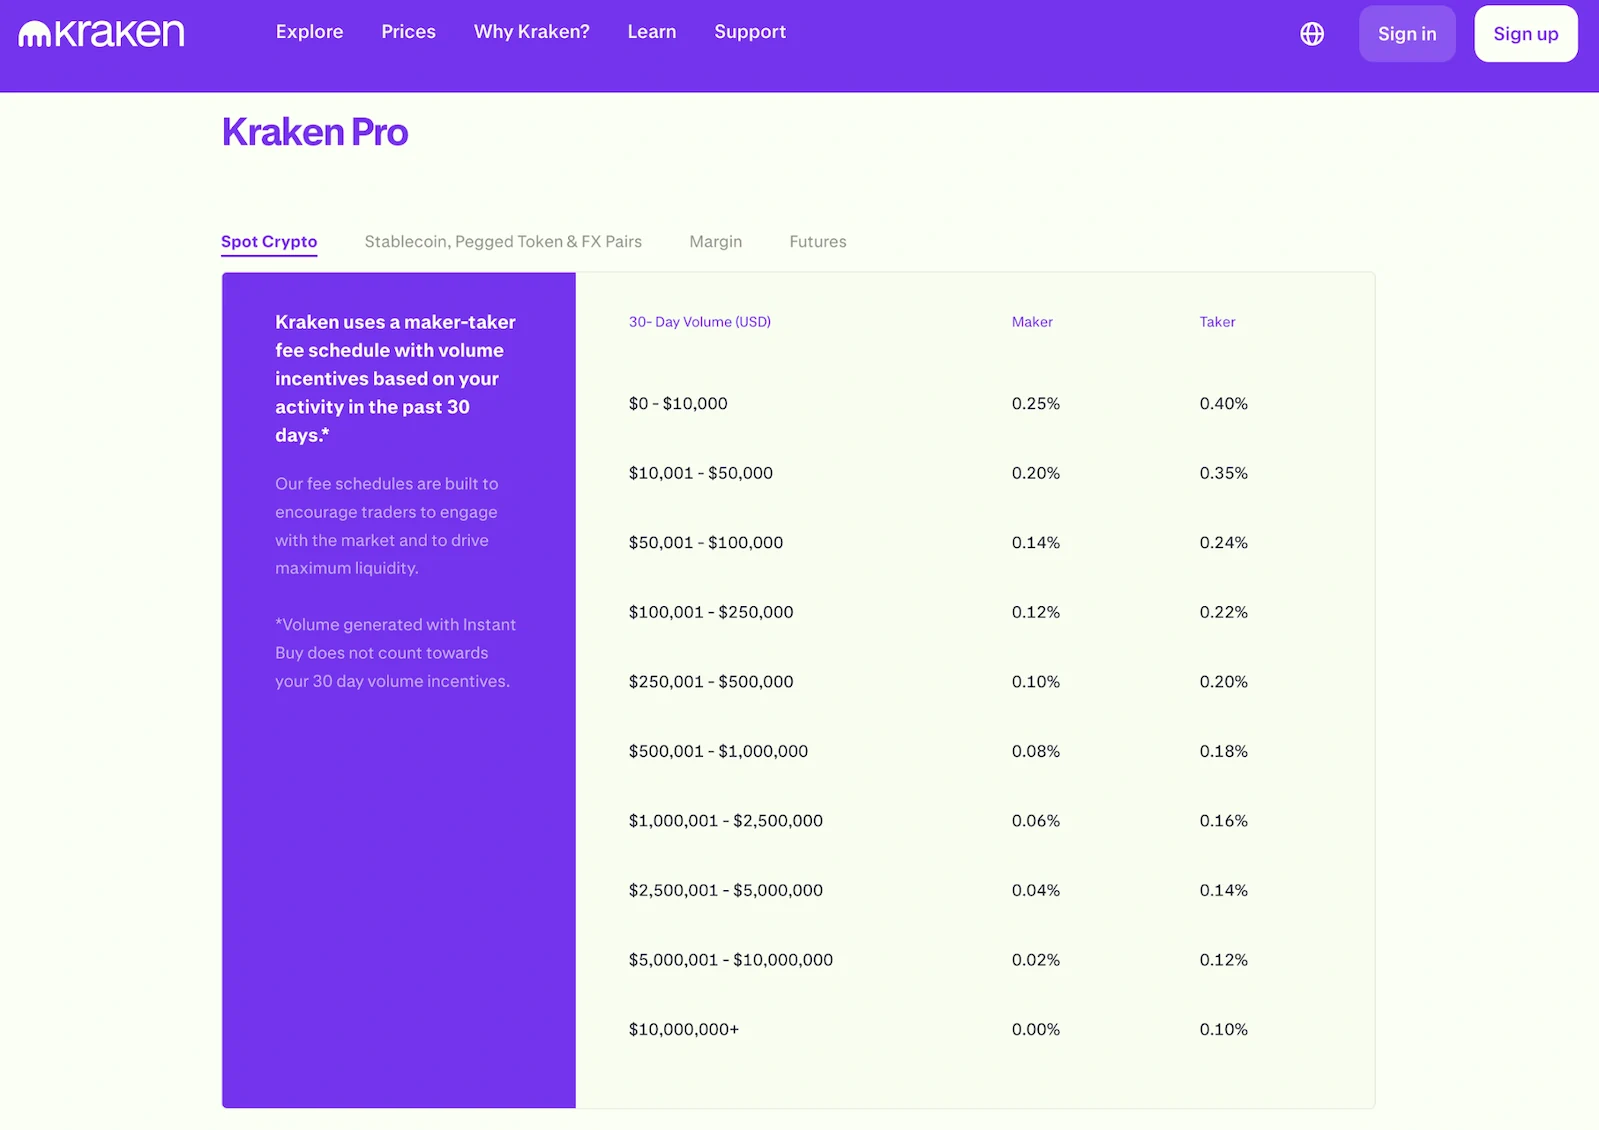Viewport: 1599px width, 1130px height.
Task: Select the $0 - $10,000 volume row
Action: [678, 404]
